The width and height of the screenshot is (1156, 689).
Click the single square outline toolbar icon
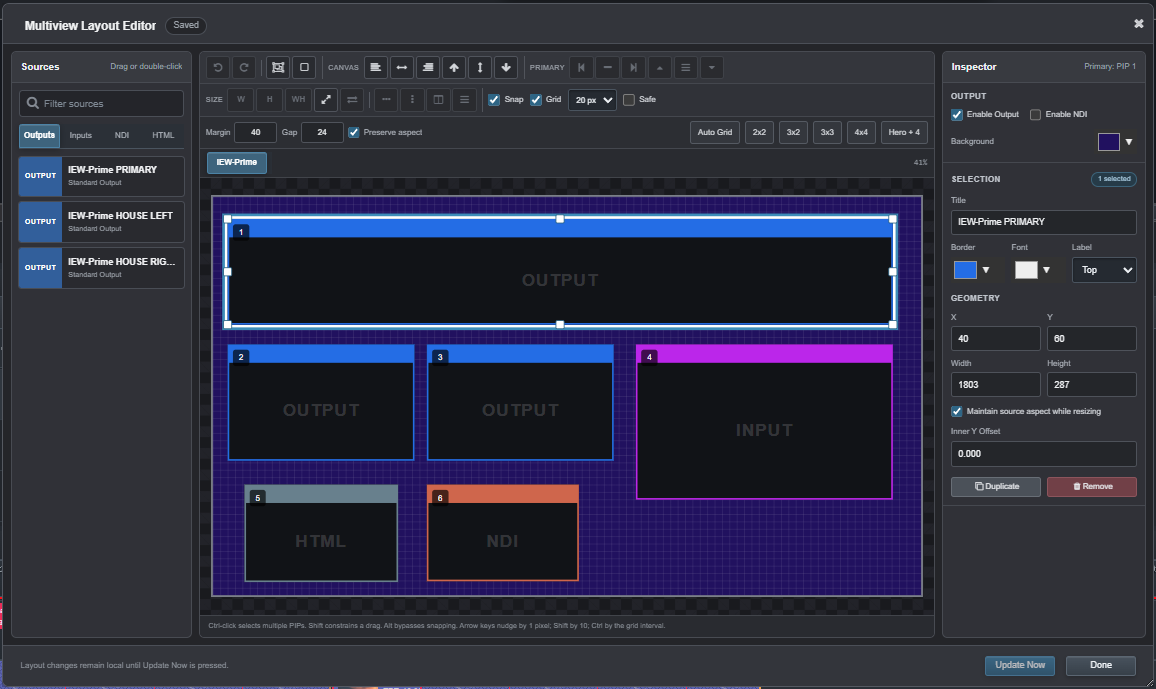pos(304,67)
